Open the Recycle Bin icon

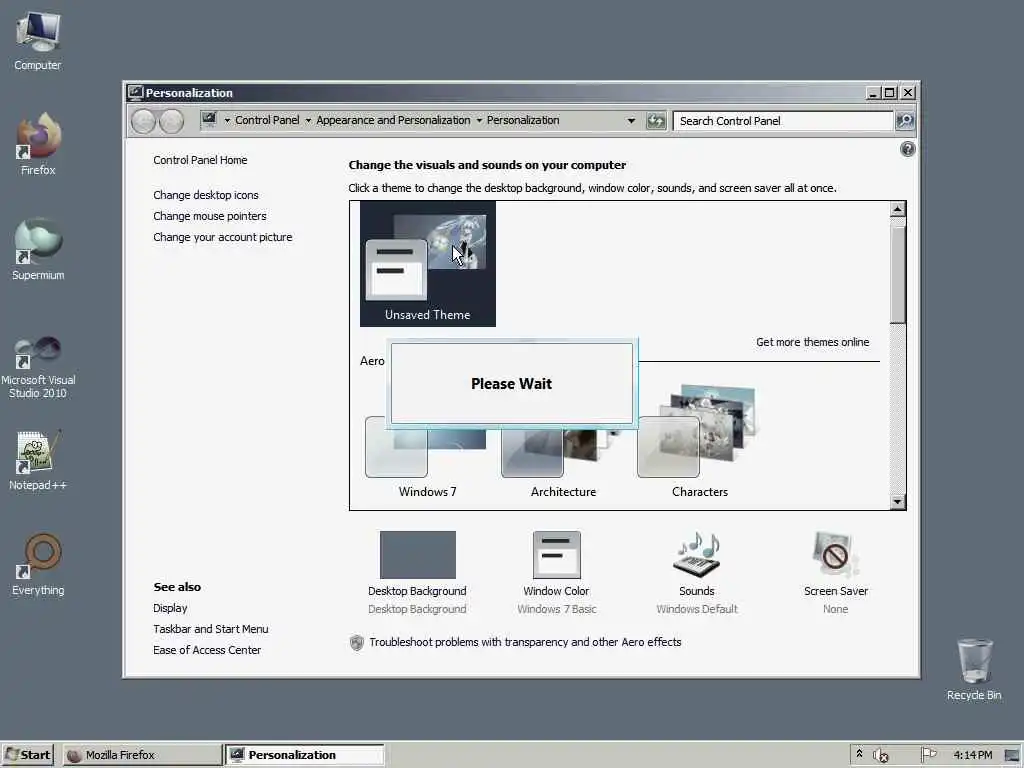pos(974,669)
